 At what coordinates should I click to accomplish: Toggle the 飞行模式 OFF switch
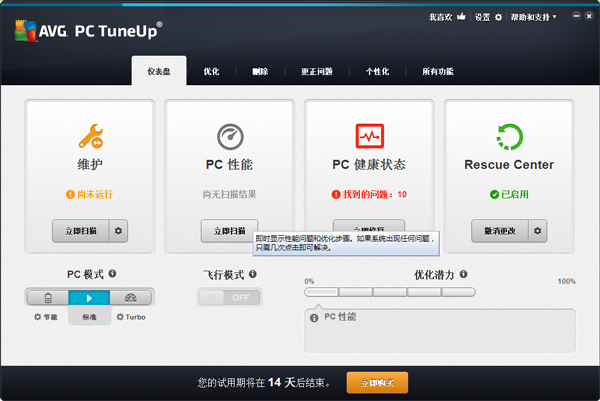pyautogui.click(x=230, y=297)
